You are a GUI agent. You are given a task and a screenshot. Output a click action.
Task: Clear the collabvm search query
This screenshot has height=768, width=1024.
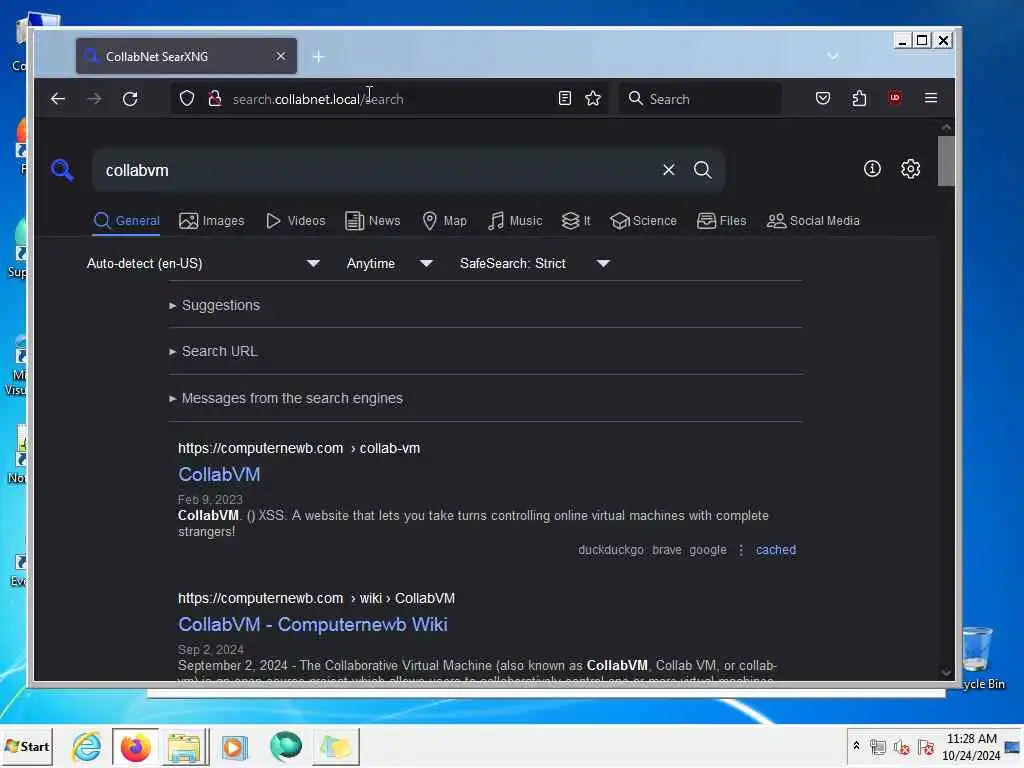coord(669,170)
